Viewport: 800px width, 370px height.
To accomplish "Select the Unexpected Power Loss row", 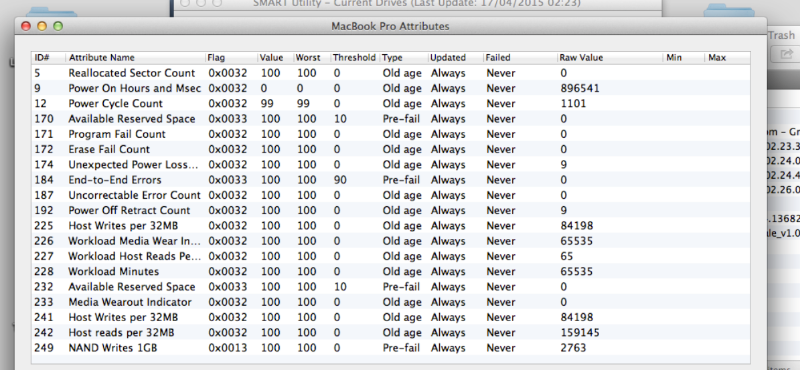I will pos(391,165).
